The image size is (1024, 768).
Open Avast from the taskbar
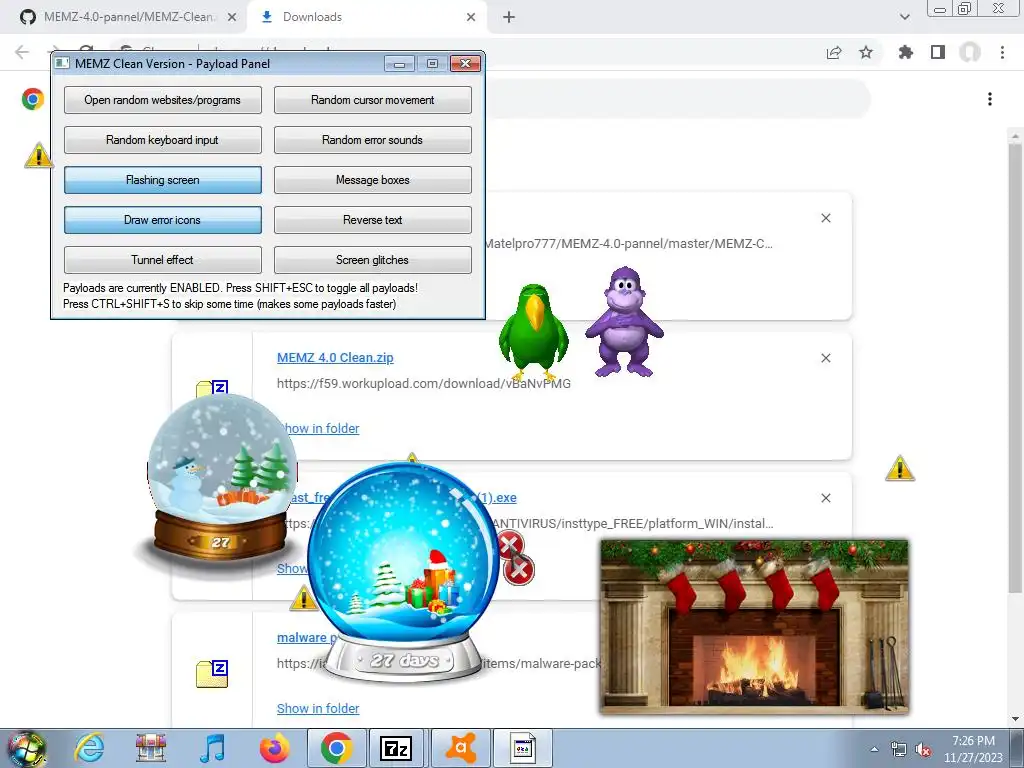[461, 748]
